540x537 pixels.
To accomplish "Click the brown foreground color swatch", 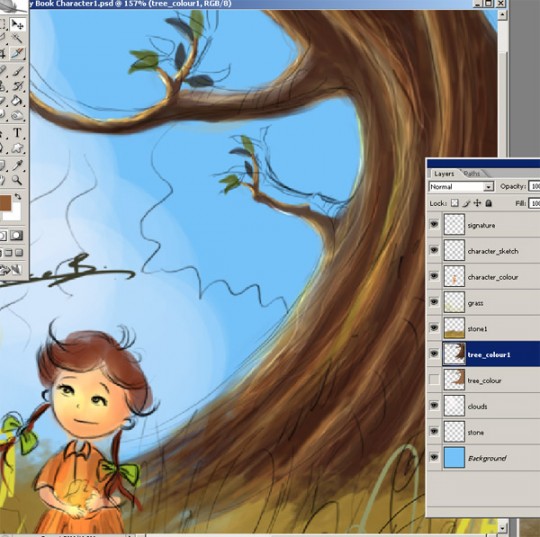I will pos(5,203).
